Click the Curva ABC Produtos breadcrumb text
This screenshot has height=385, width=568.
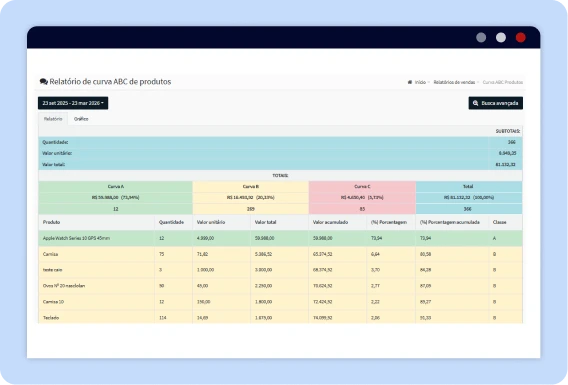tap(502, 82)
